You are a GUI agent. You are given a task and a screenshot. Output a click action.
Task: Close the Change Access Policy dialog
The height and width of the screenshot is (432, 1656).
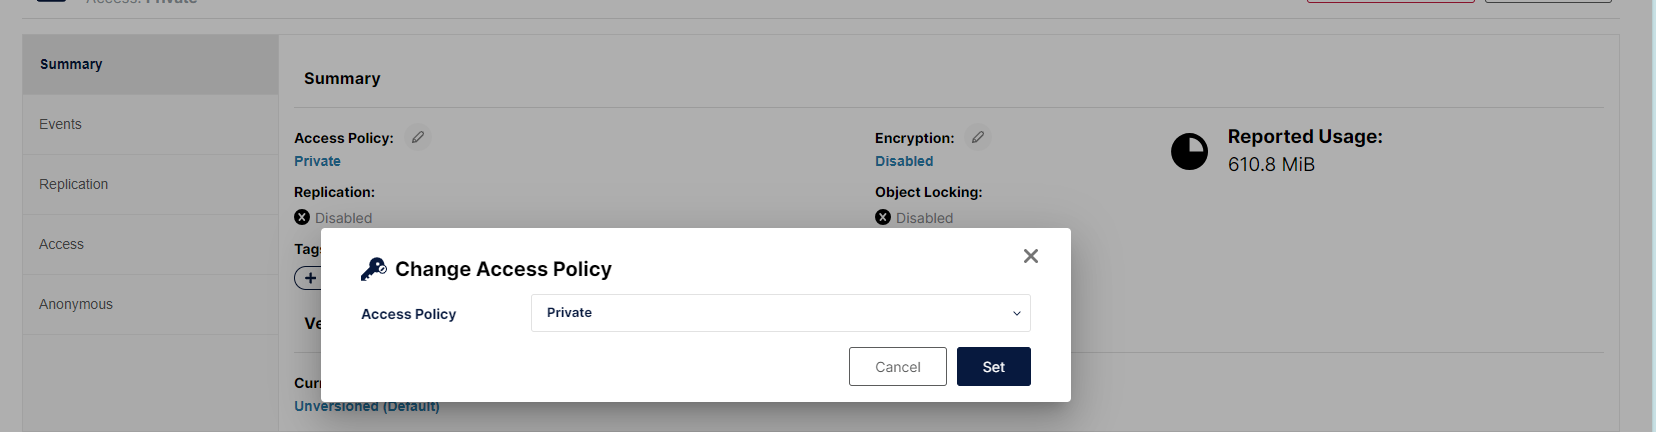click(x=1031, y=256)
